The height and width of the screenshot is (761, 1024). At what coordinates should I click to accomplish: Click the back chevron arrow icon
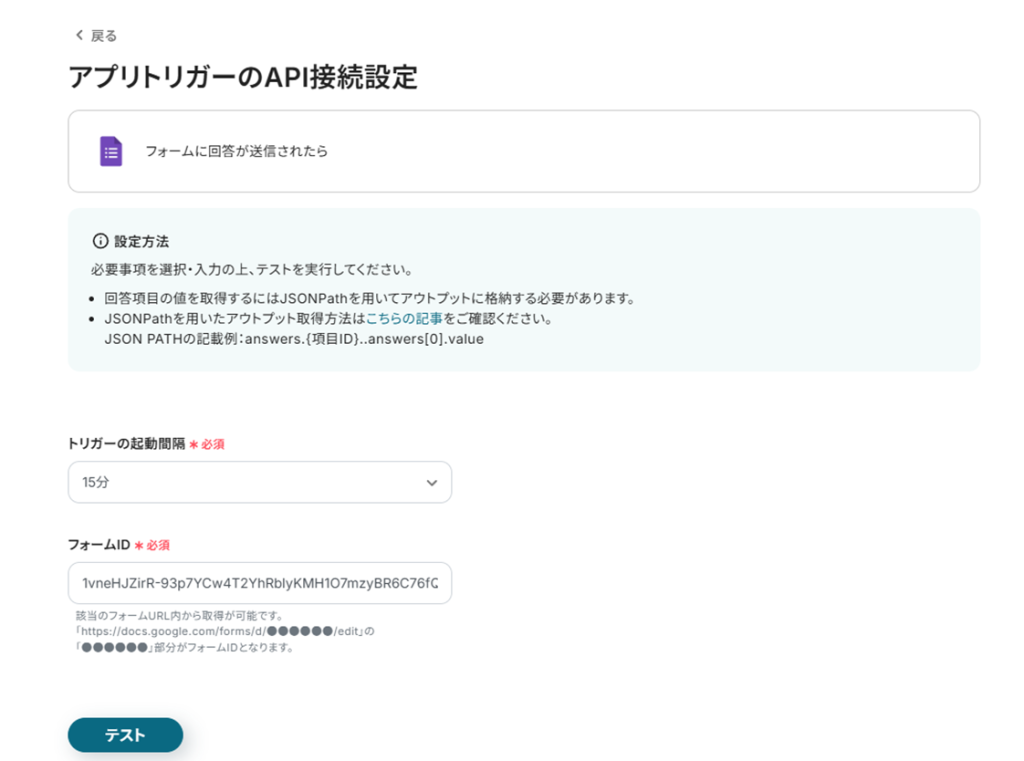[x=79, y=36]
